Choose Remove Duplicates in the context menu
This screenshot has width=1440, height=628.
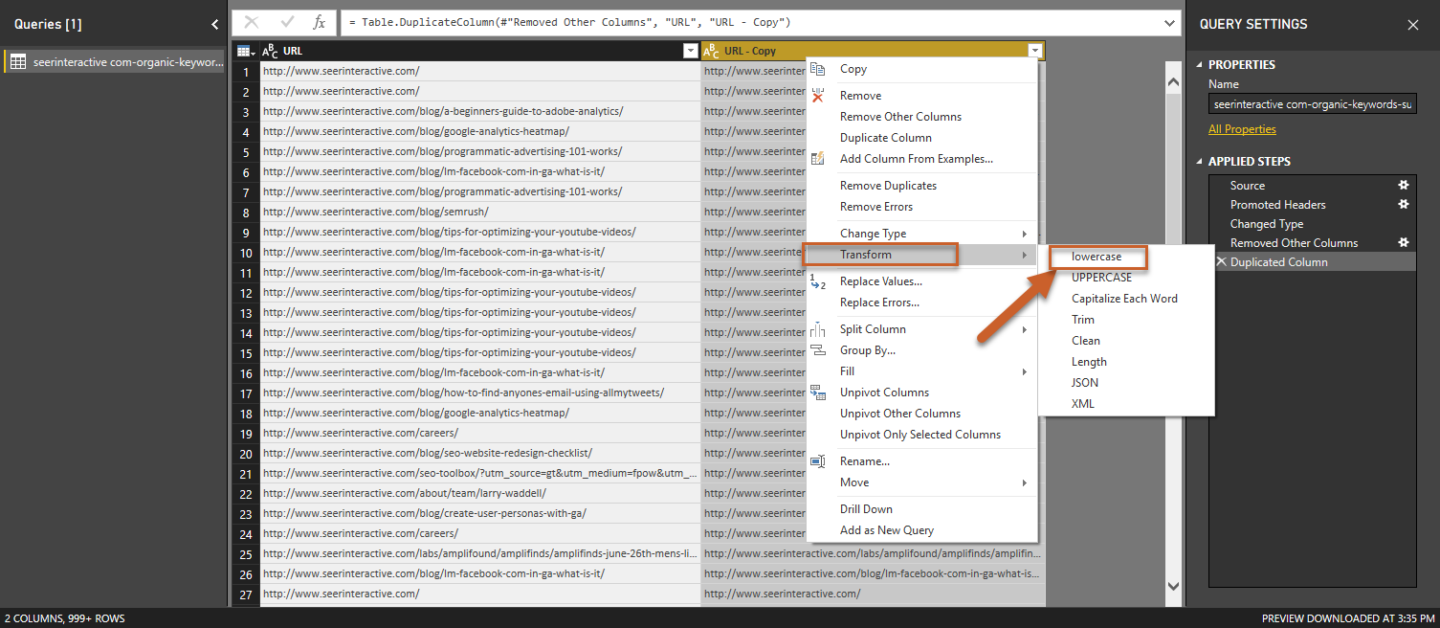pos(888,186)
